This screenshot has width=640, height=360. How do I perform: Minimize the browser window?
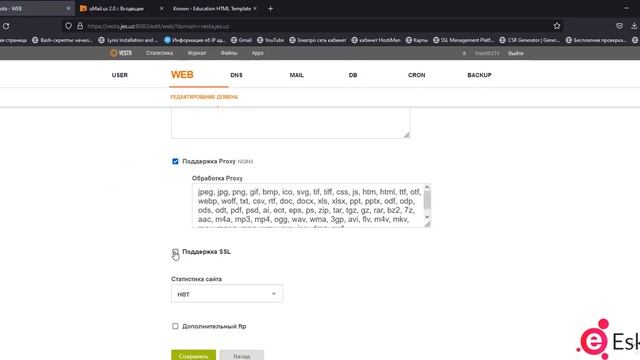point(626,8)
